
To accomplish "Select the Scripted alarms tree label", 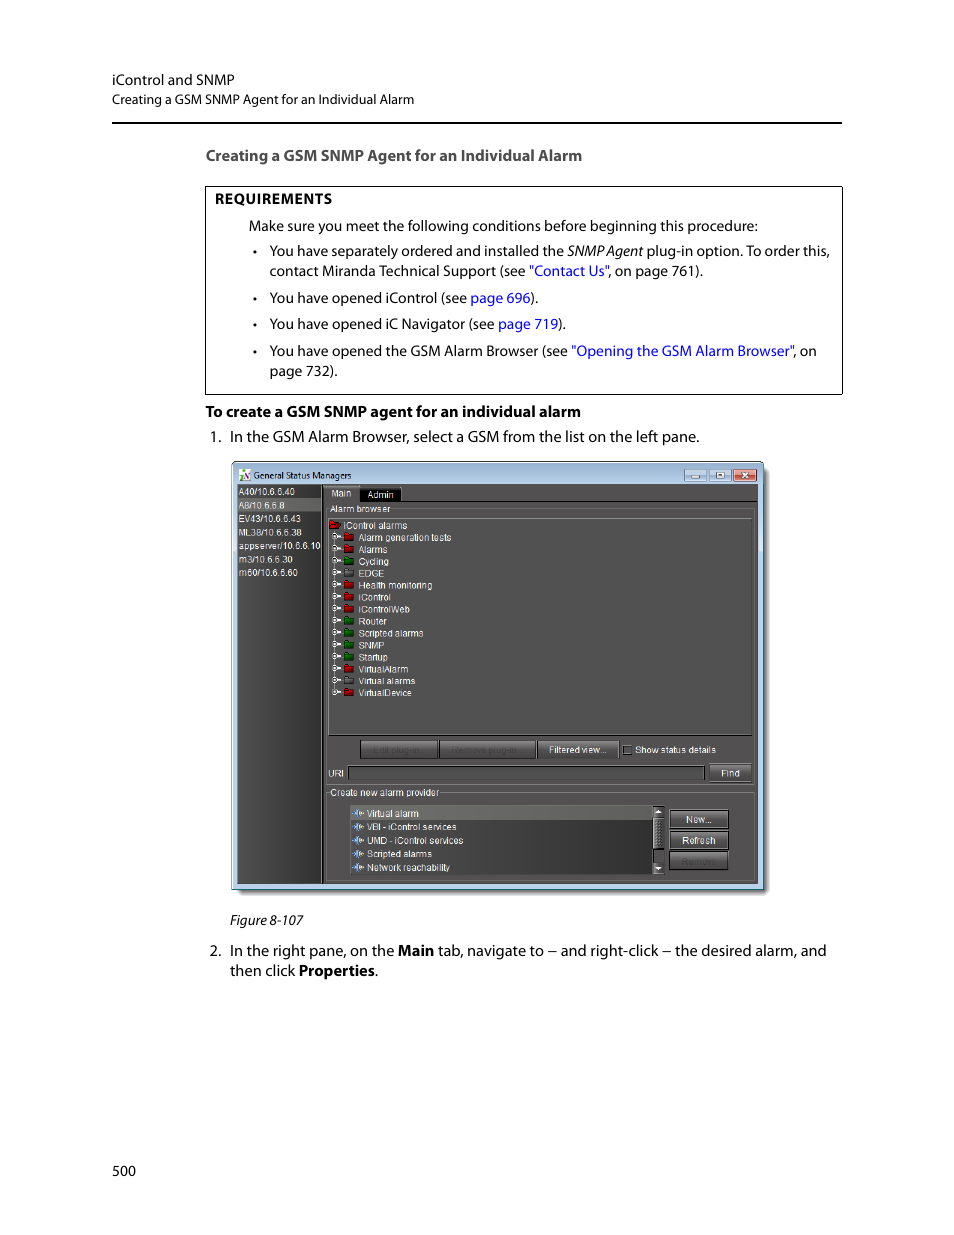I will click(391, 633).
